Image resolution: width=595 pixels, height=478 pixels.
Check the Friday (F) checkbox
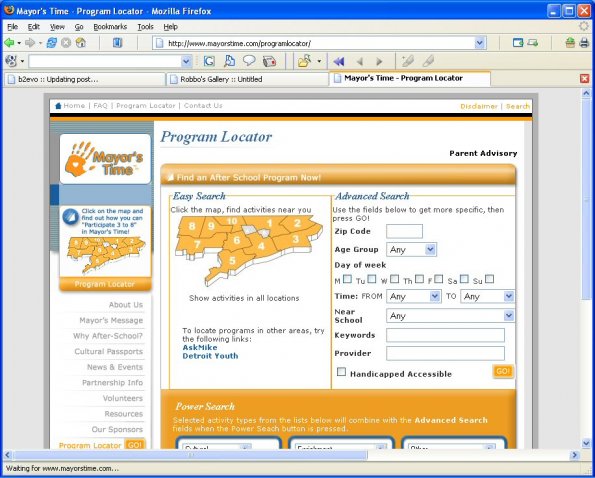439,279
